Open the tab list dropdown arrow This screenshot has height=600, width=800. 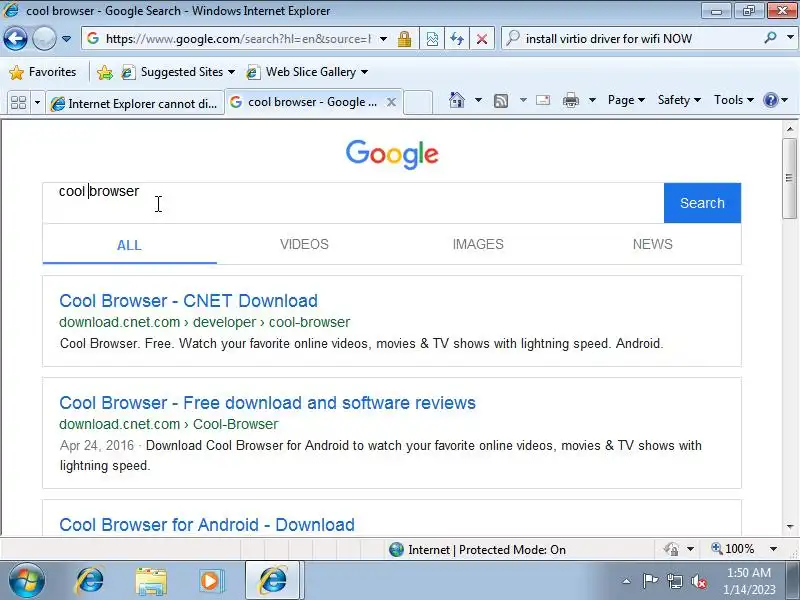click(x=37, y=103)
